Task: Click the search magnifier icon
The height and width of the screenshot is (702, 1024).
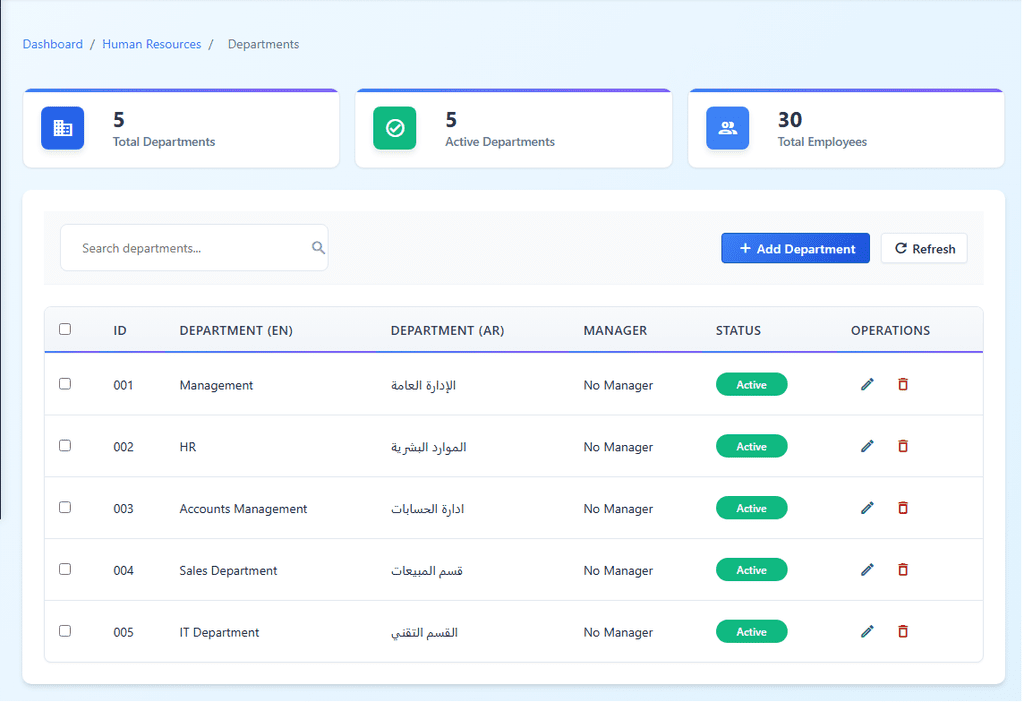Action: [x=318, y=248]
